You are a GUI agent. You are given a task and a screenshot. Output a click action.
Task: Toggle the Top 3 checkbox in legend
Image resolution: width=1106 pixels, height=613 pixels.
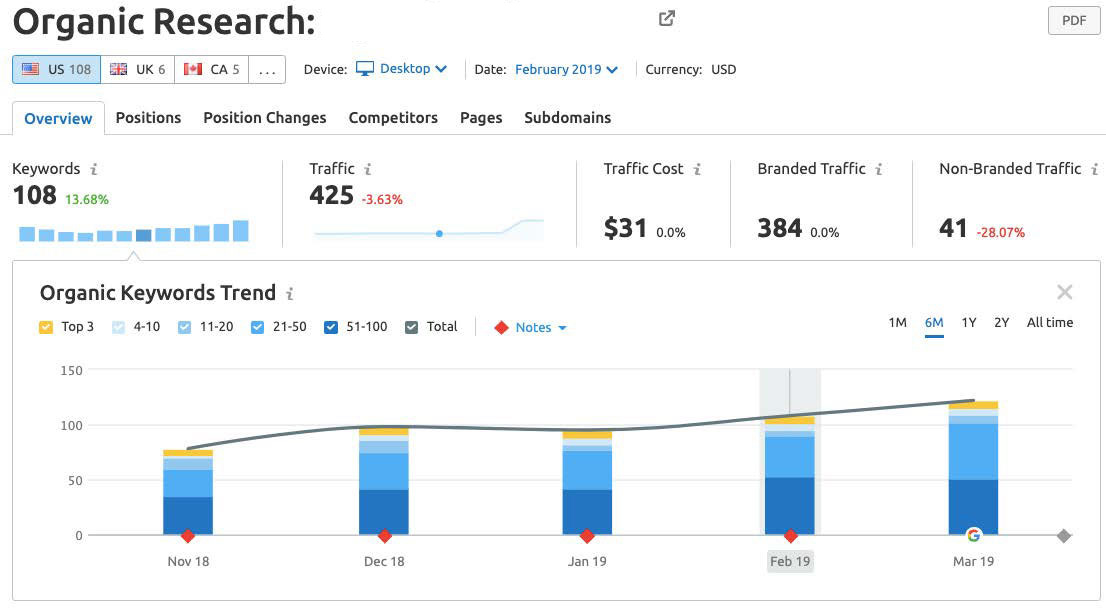pyautogui.click(x=46, y=327)
